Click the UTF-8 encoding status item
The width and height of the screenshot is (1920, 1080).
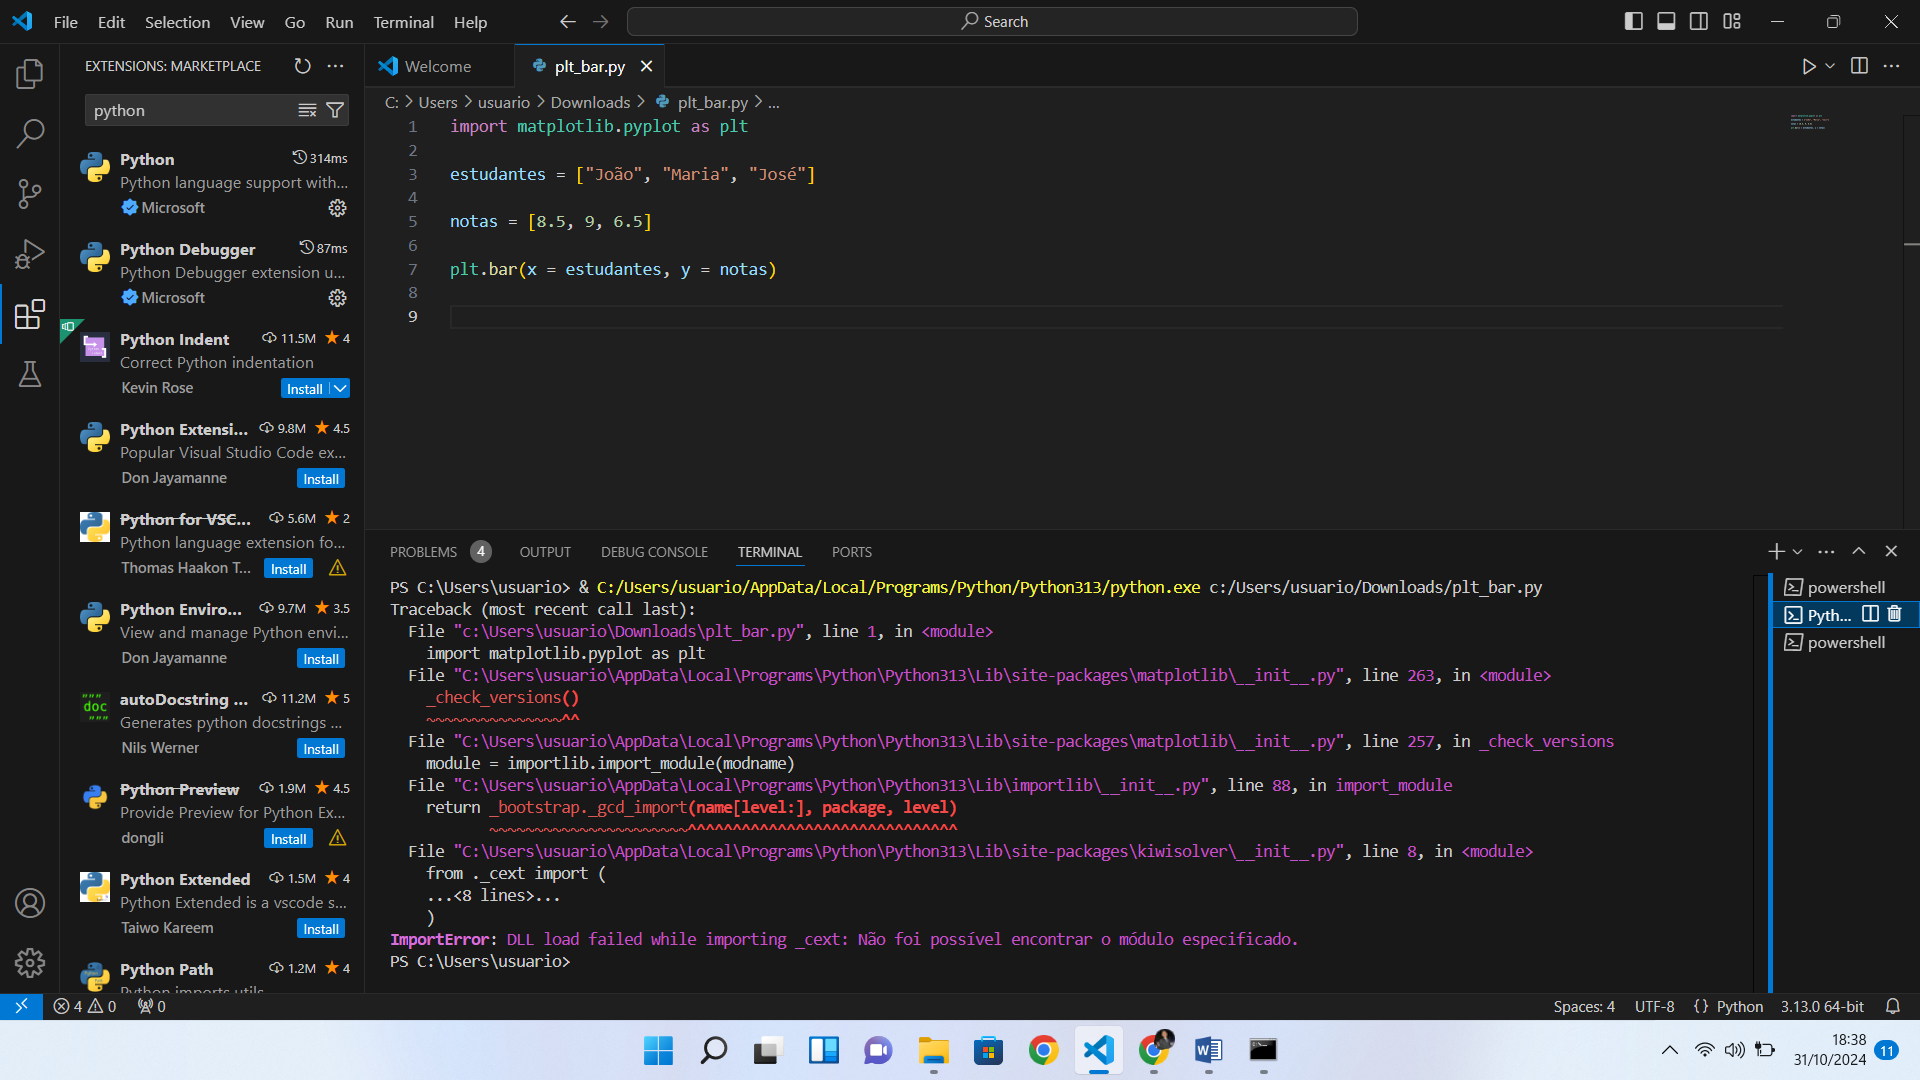click(x=1654, y=1006)
